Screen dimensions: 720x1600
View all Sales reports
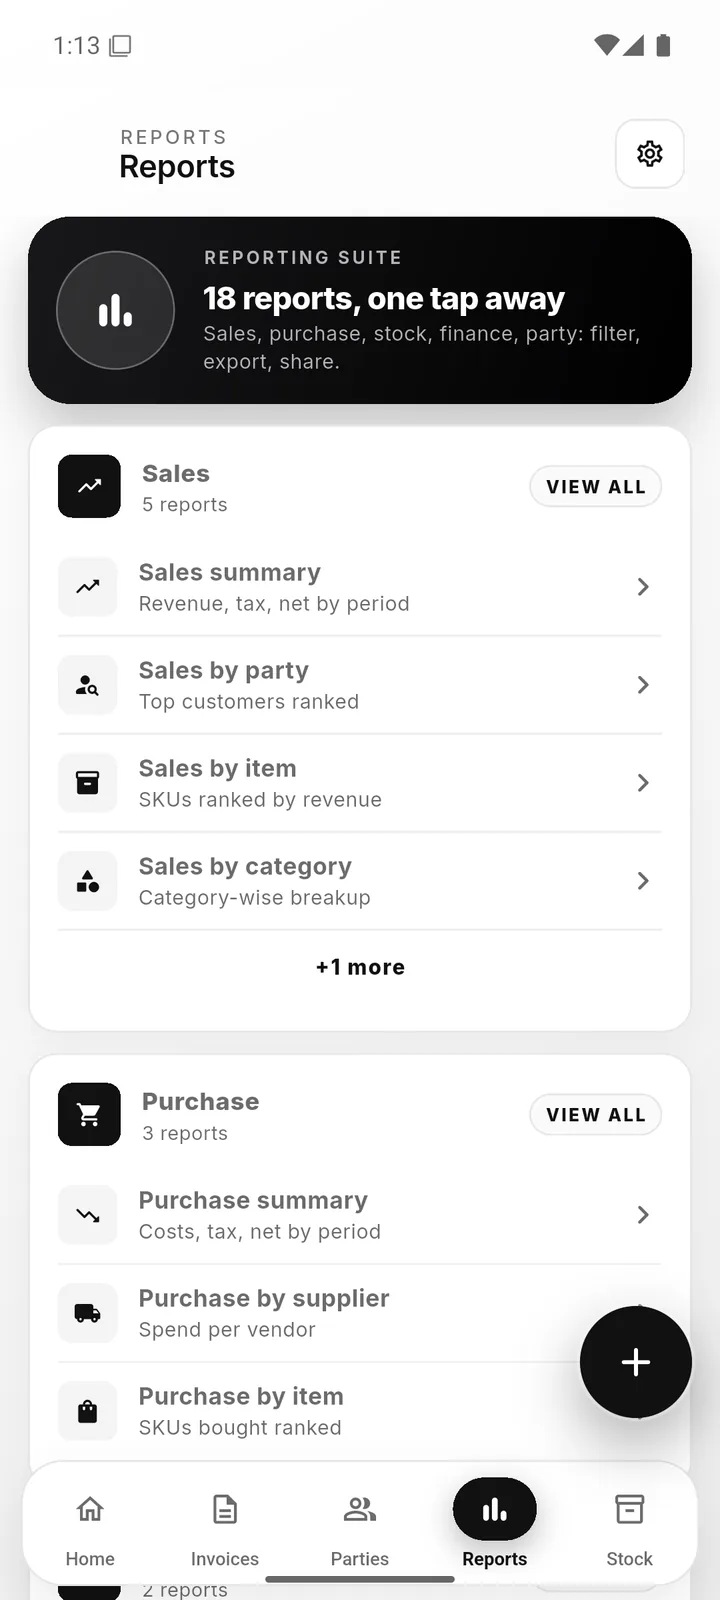point(596,487)
